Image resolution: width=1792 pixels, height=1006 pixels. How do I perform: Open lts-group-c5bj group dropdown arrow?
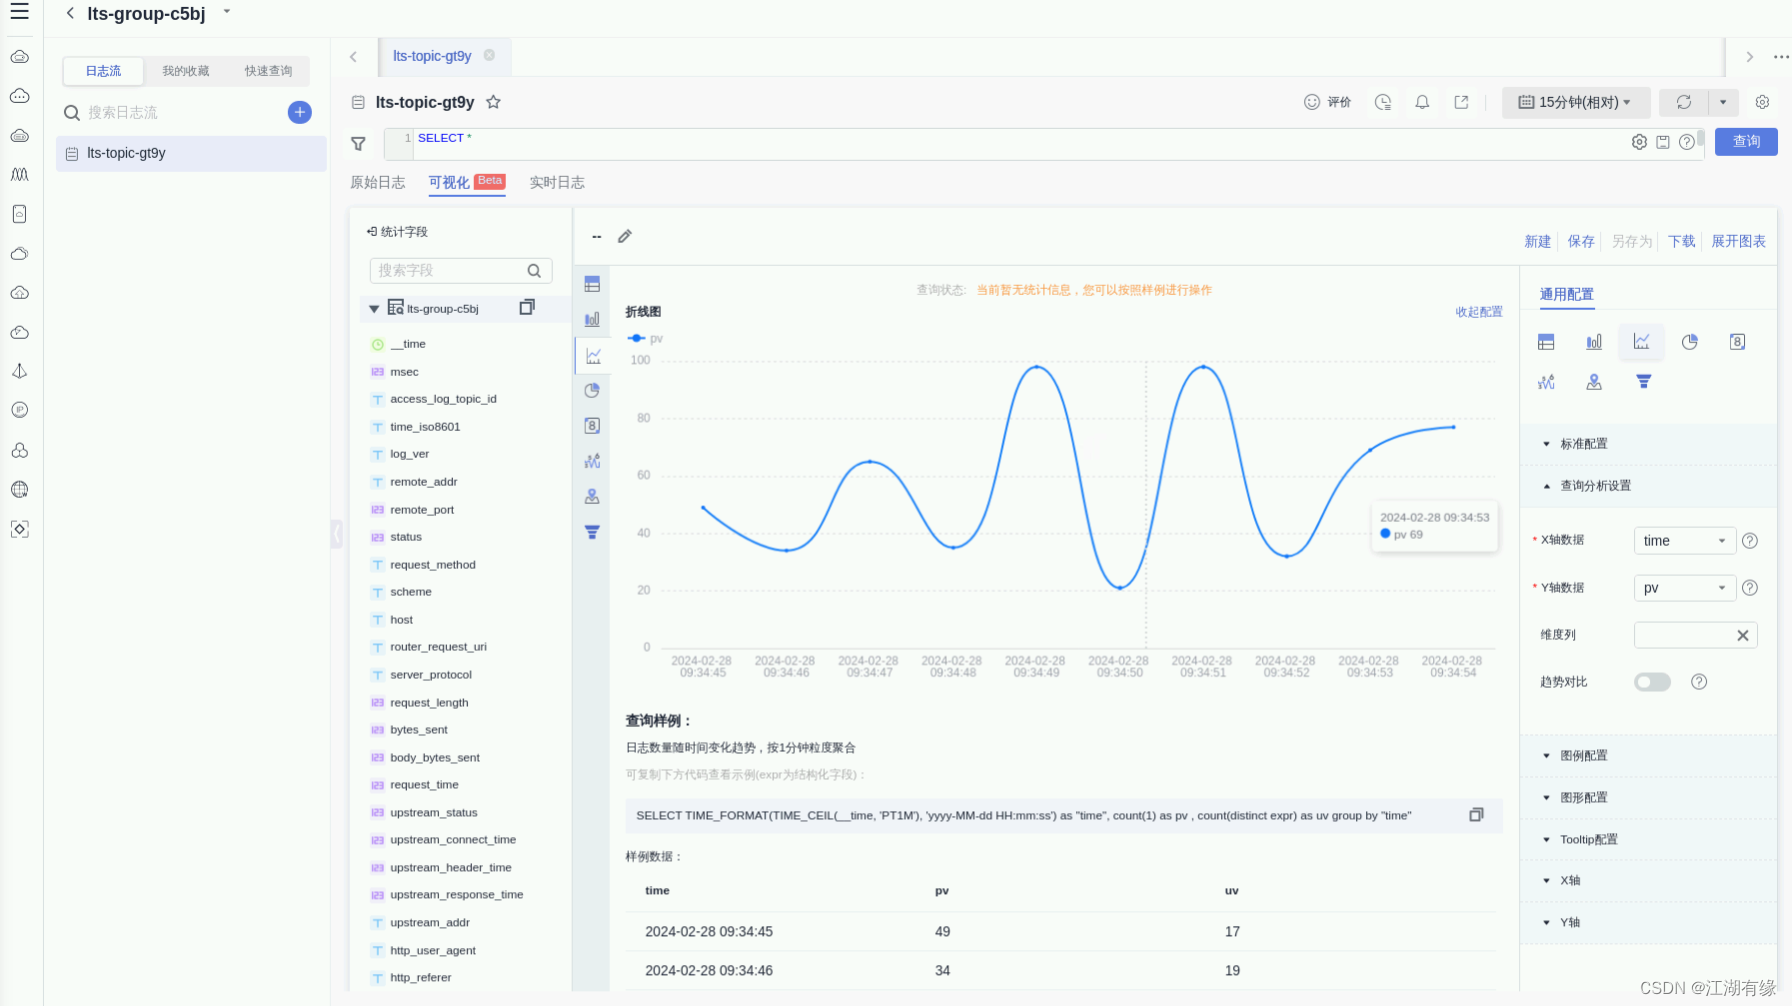(227, 12)
